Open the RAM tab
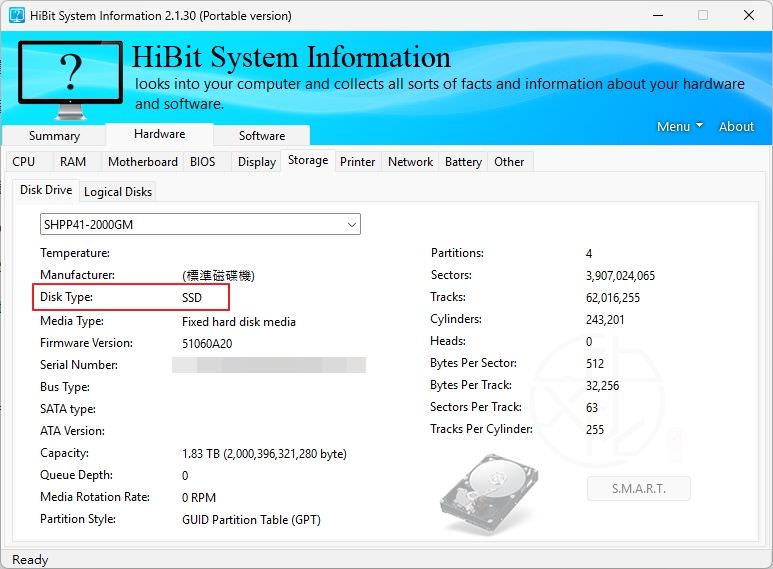This screenshot has width=773, height=569. [x=73, y=162]
